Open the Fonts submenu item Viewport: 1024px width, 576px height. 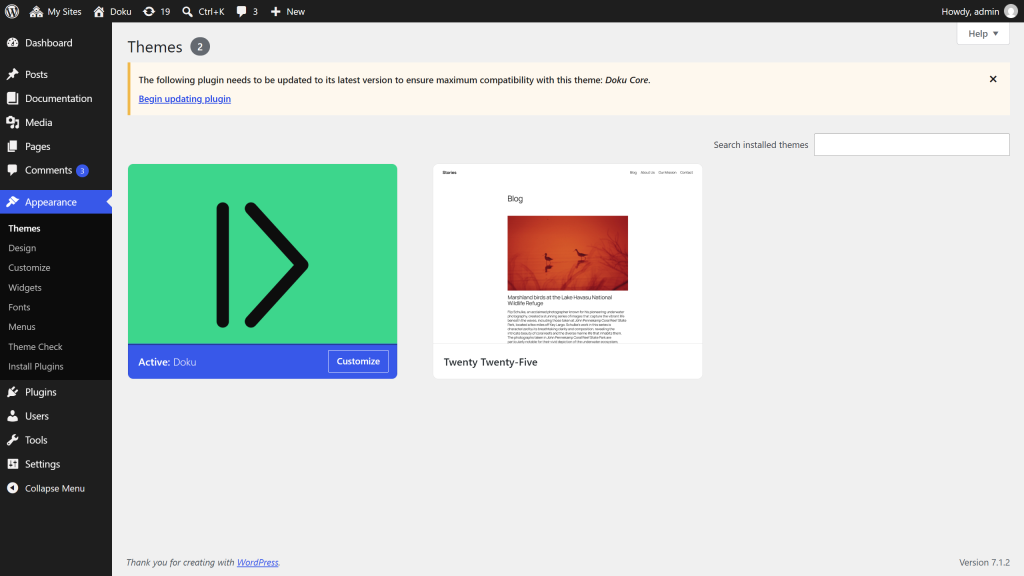(x=19, y=307)
